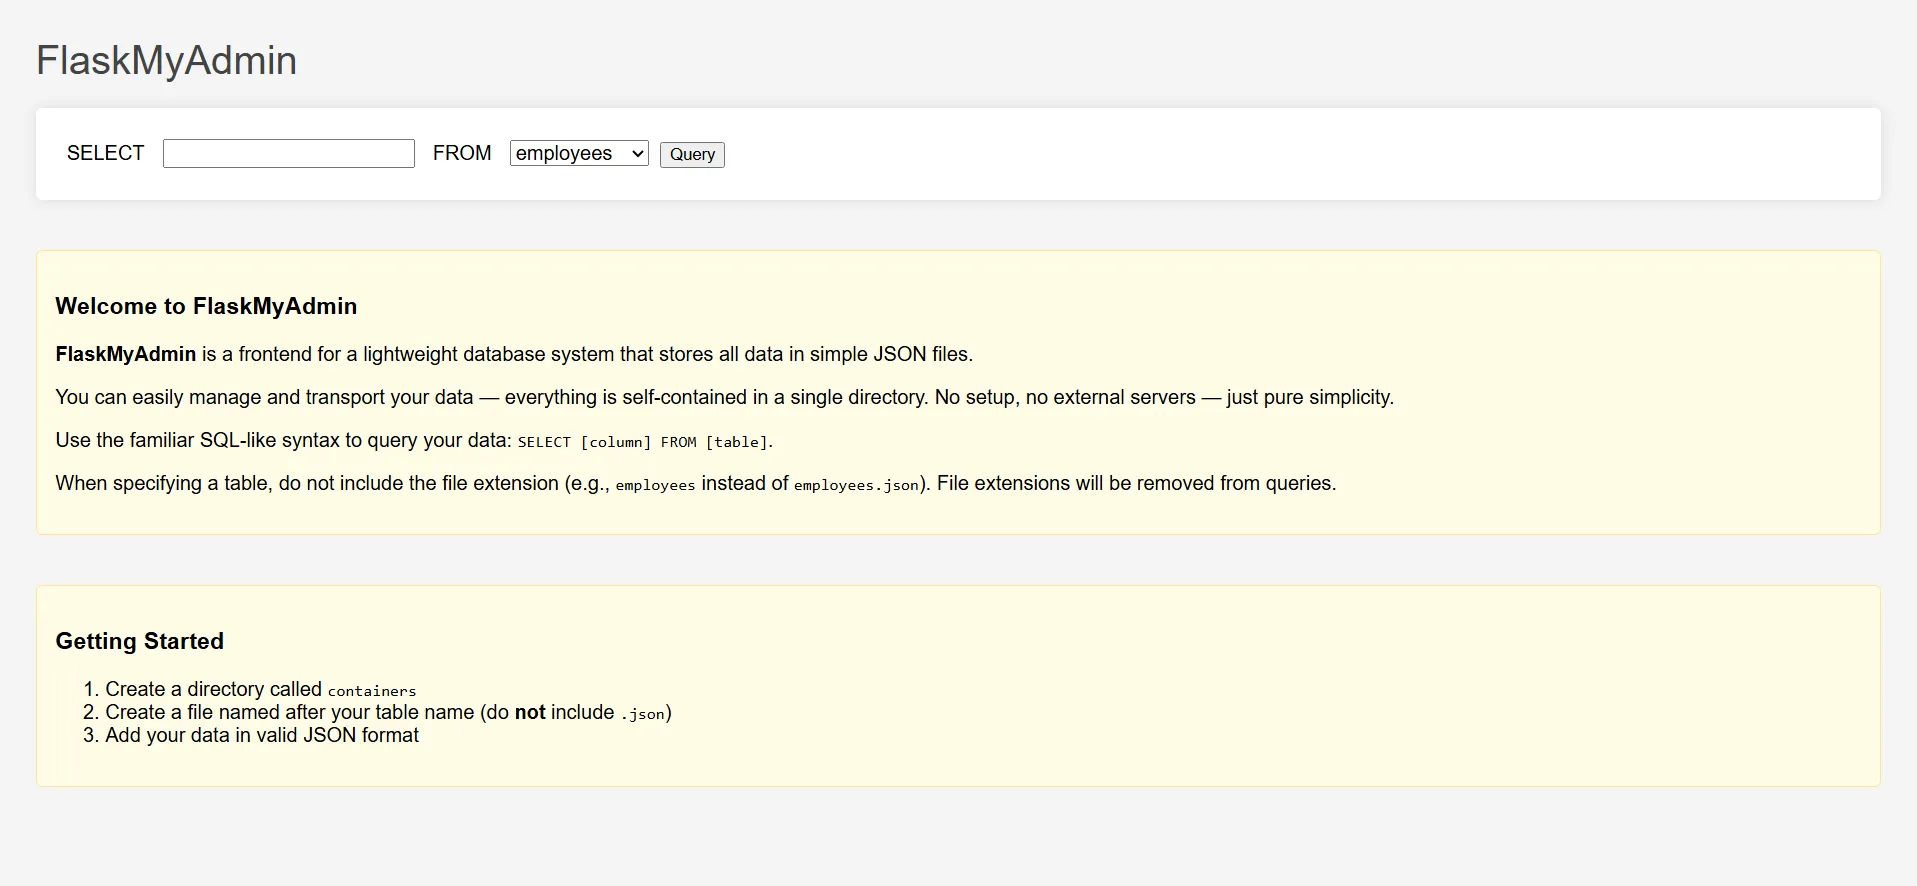Click the 'Getting Started' heading
Screen dimensions: 1917x886
[x=140, y=641]
